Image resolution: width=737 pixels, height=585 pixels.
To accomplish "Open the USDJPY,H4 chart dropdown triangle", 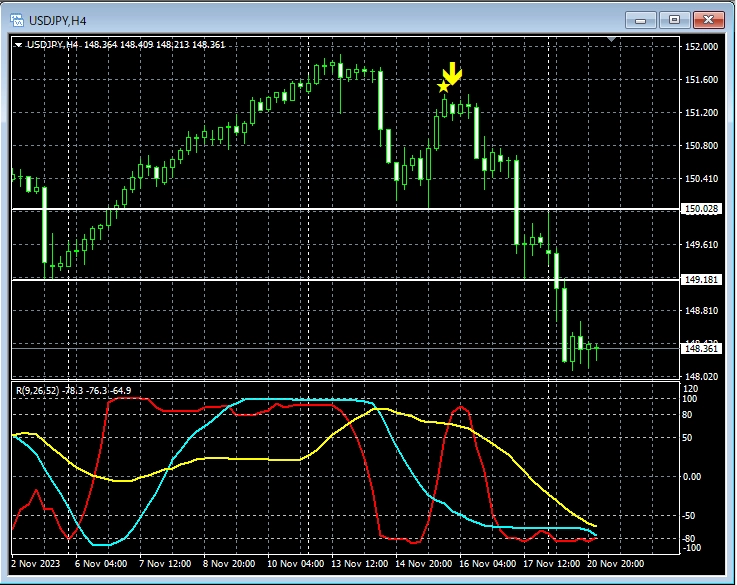I will 19,44.
